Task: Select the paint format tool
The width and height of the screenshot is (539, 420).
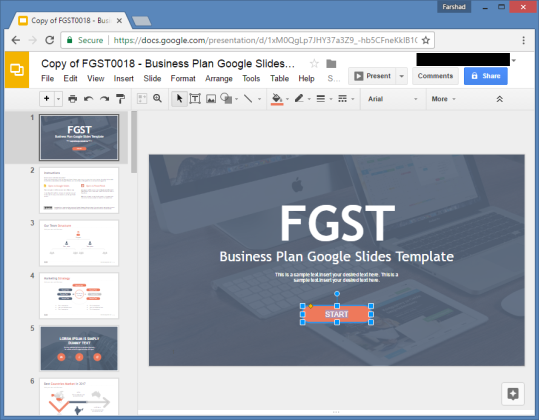Action: coord(120,99)
